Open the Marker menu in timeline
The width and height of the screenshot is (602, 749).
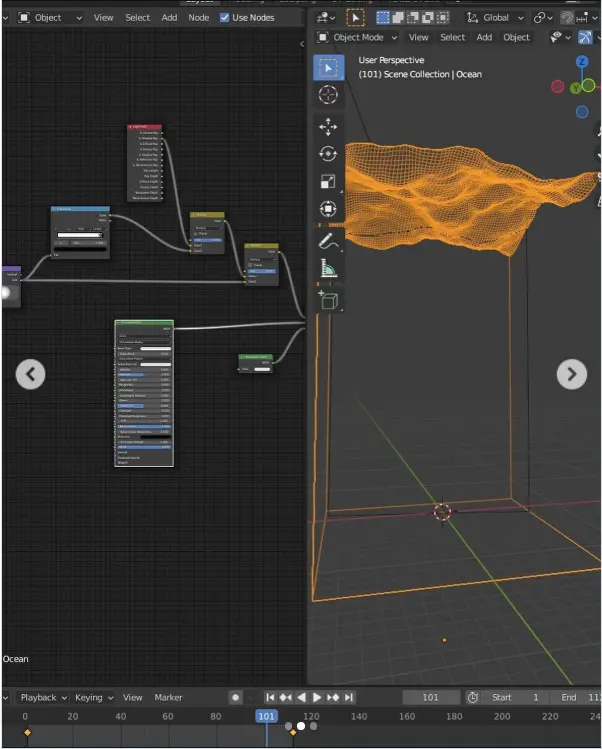168,697
